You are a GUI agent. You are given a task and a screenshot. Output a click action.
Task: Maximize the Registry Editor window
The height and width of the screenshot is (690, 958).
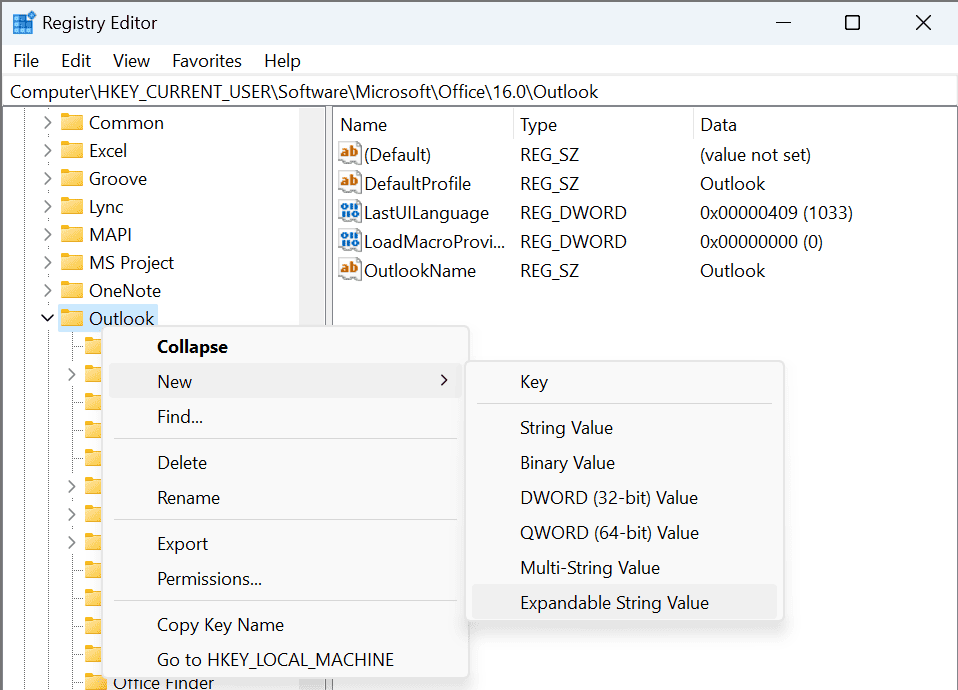pyautogui.click(x=852, y=23)
